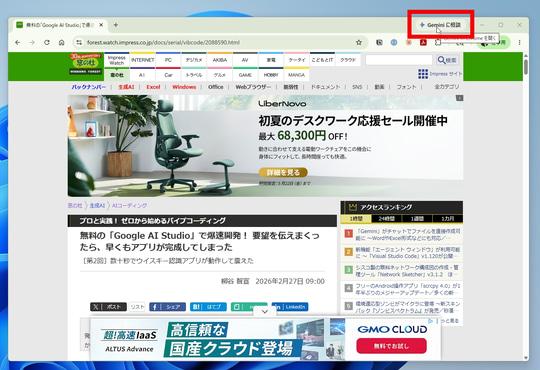Open 生成AI in the red category bar
Screen dimensions: 540x370
(126, 87)
